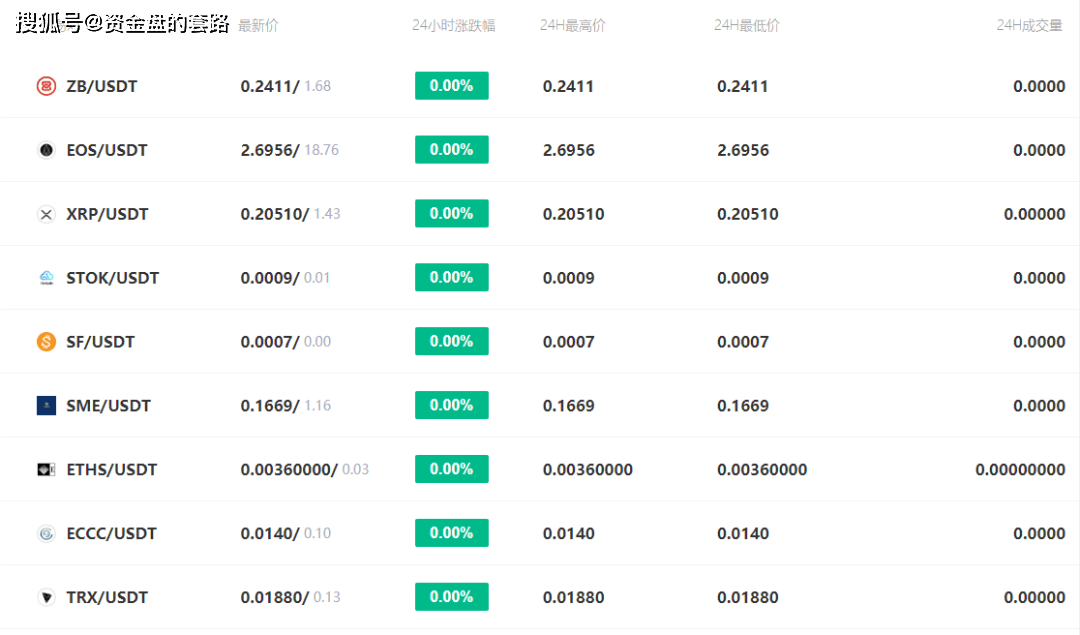Viewport: 1080px width, 635px height.
Task: Select latest price 0.01880/ 0.13
Action: [x=290, y=597]
